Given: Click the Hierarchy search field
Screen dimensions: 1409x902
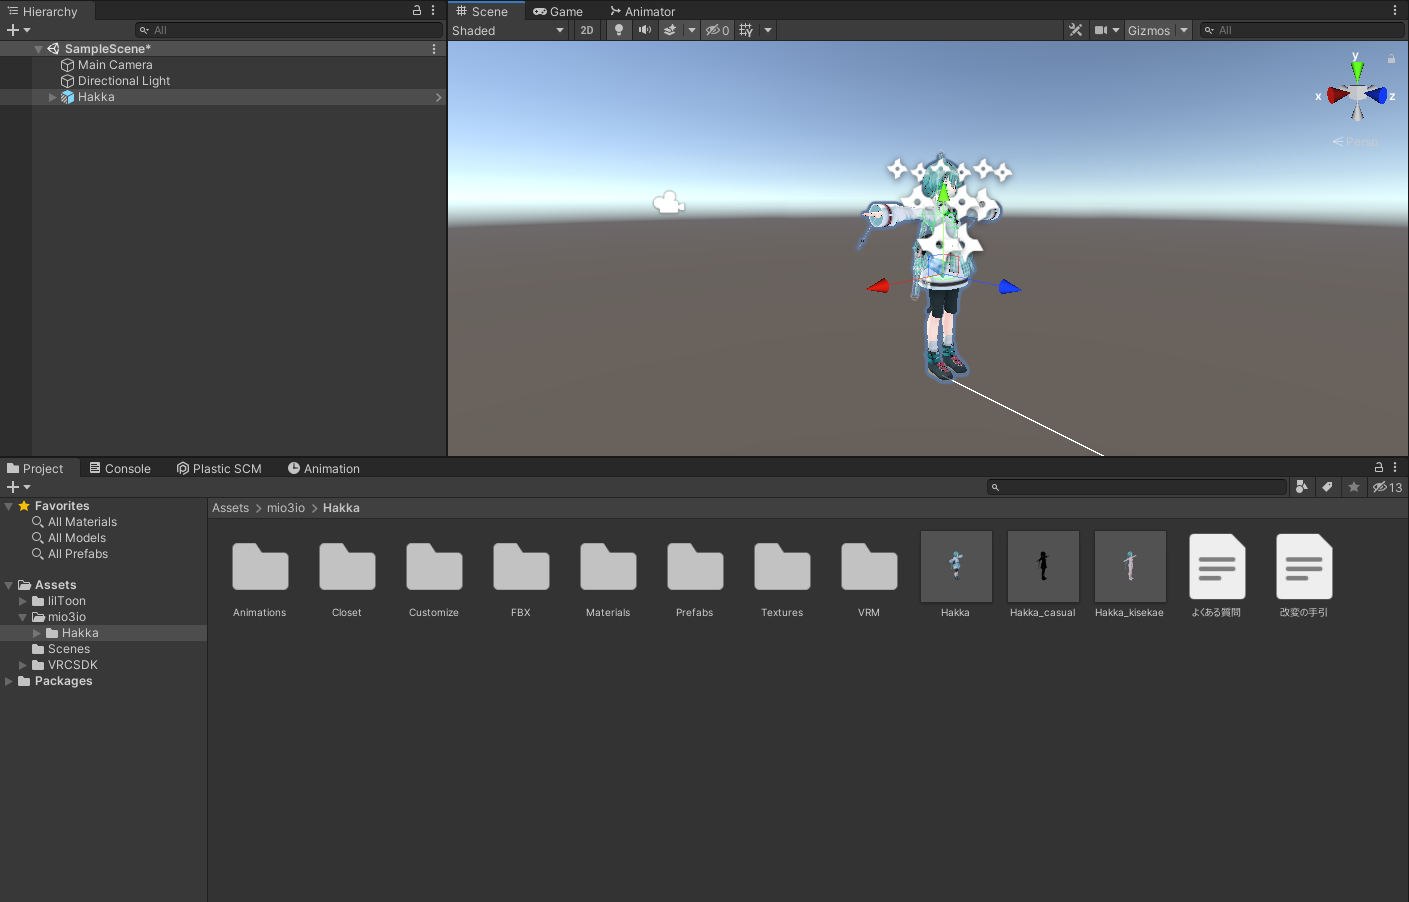Looking at the screenshot, I should (x=288, y=30).
